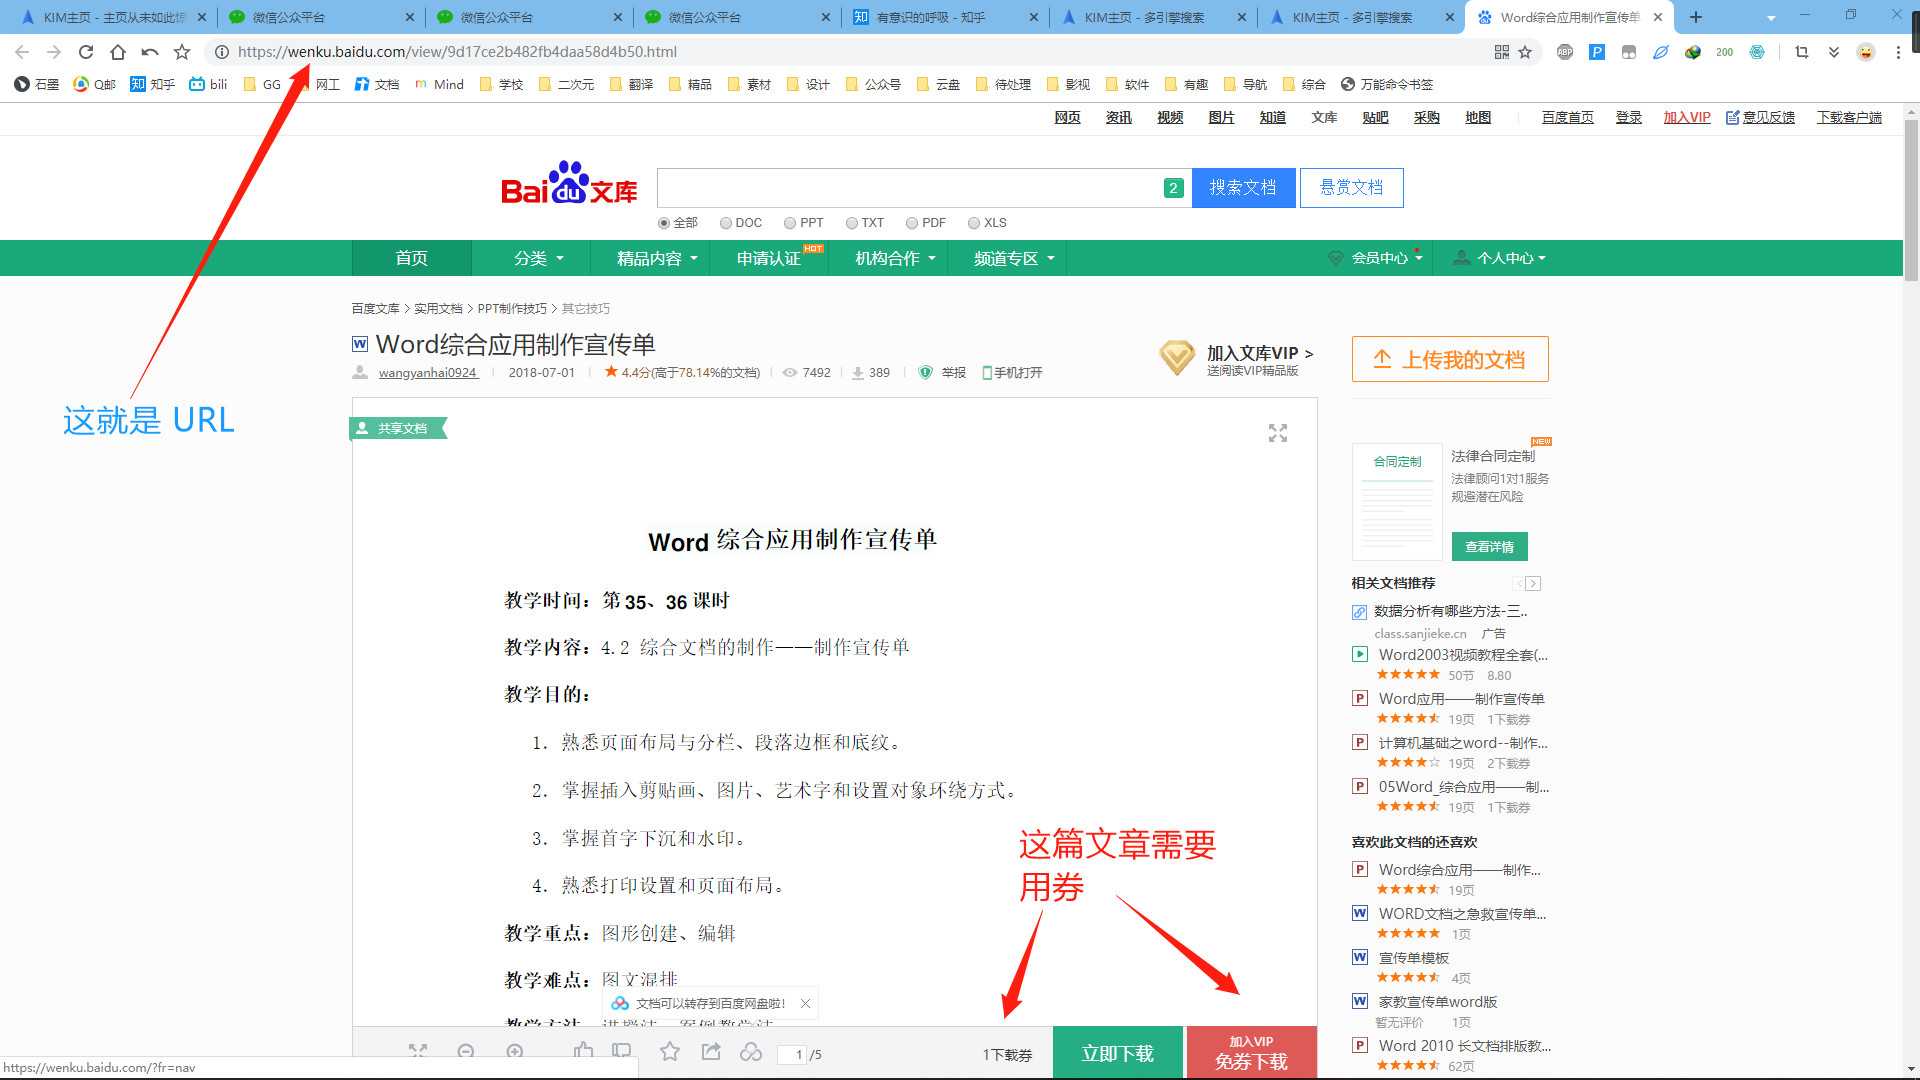The image size is (1920, 1080).
Task: Click the zoom in magnifier icon
Action: point(515,1051)
